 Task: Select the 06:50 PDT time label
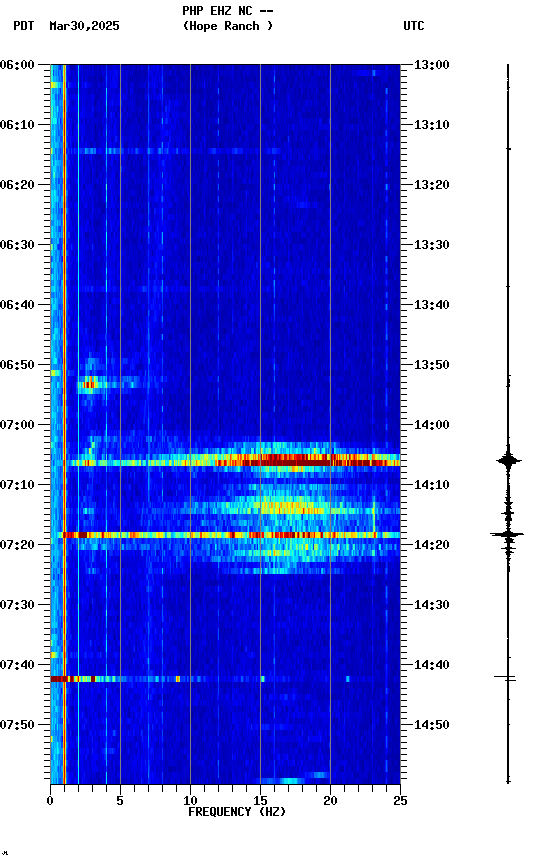tap(17, 365)
